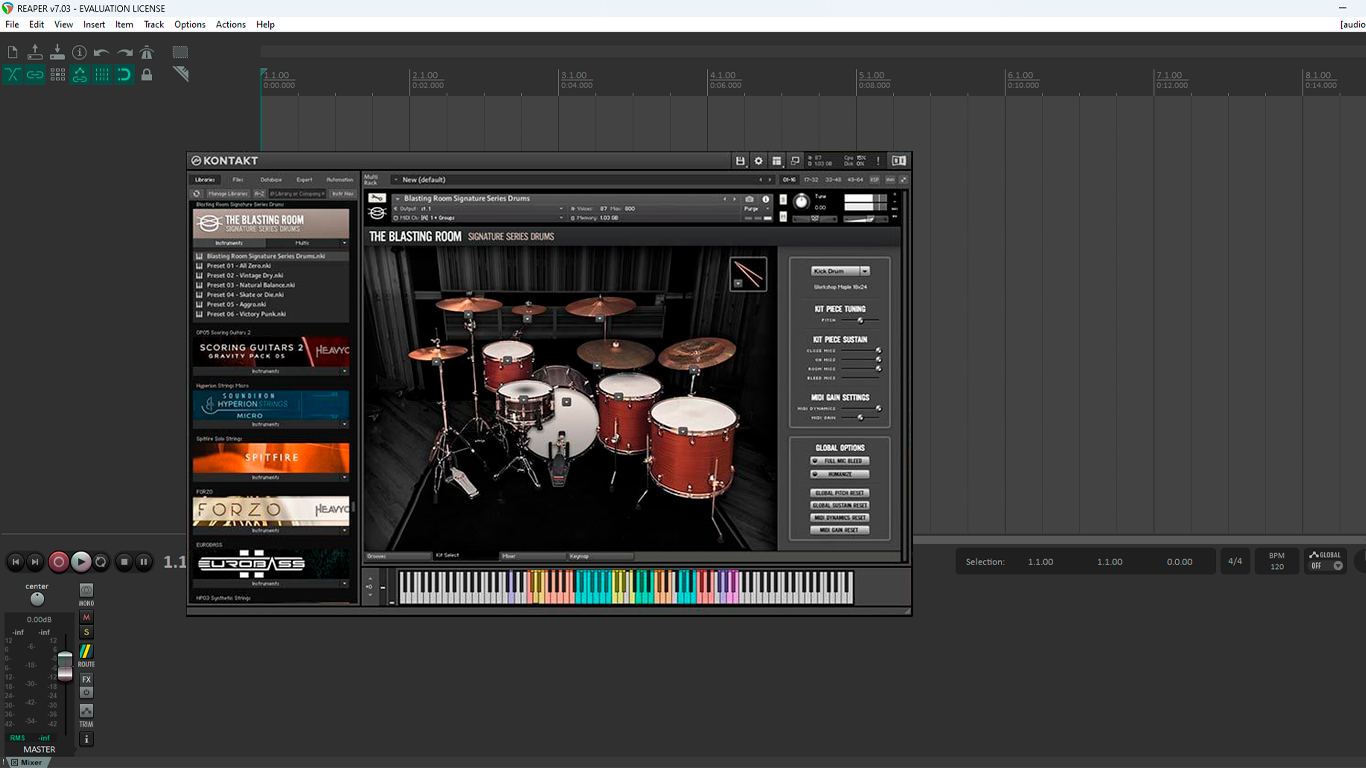
Task: Toggle snapping magnet icon
Action: [x=124, y=74]
